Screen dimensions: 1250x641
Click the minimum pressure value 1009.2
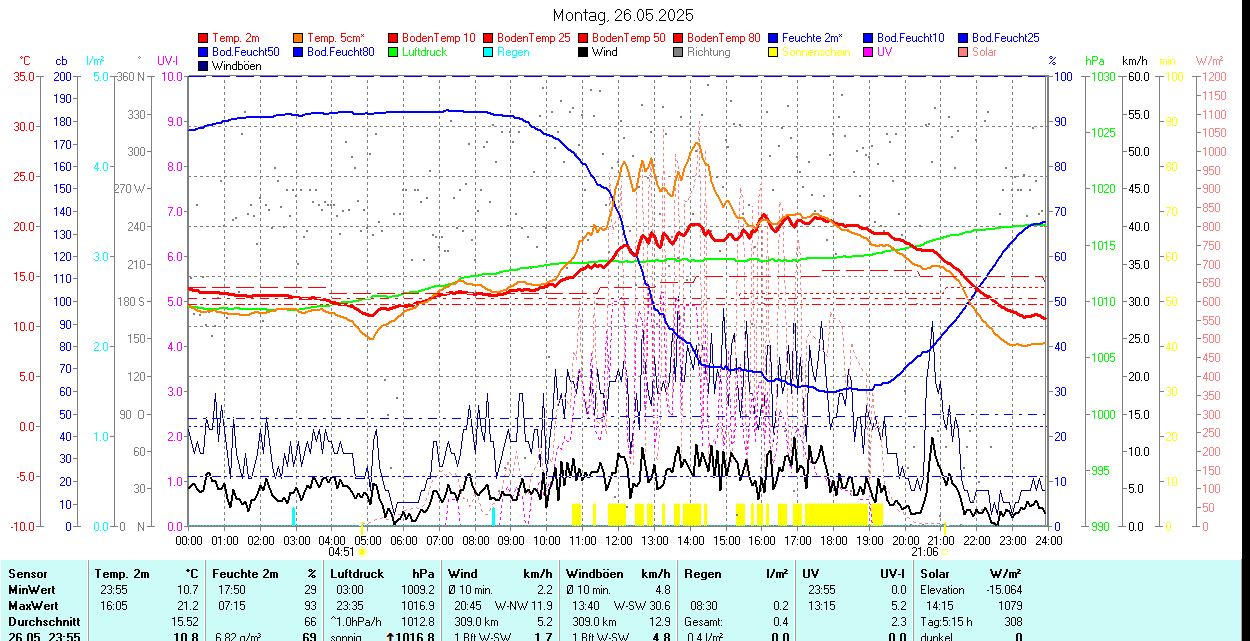pos(417,590)
